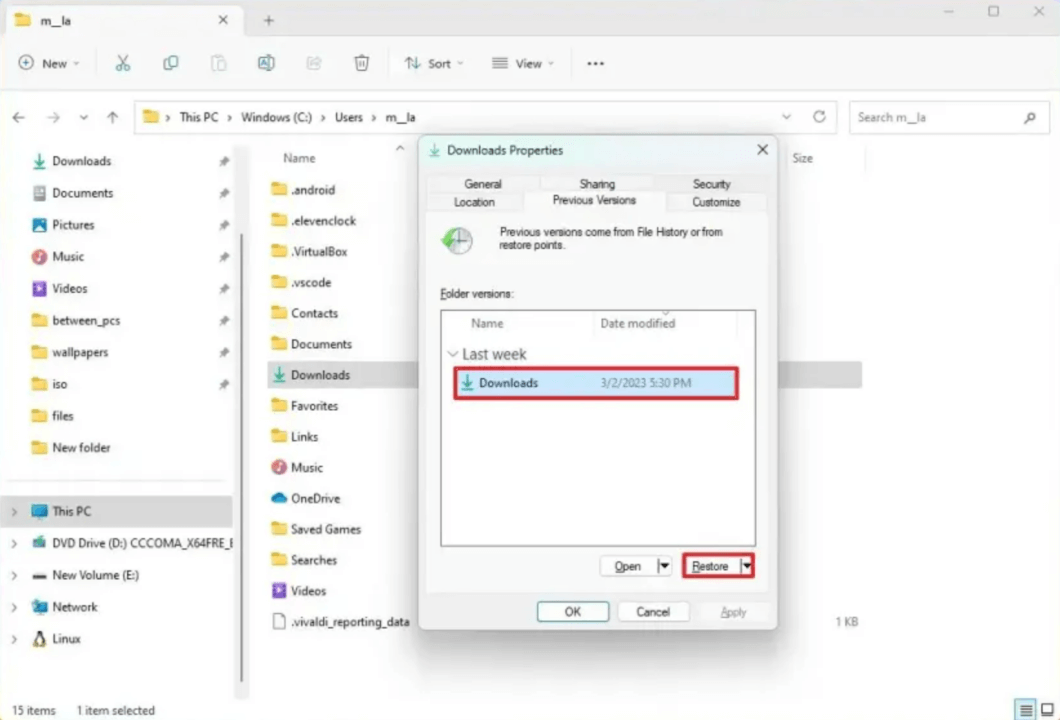
Task: Click the Paste icon in the command bar
Action: coord(218,63)
